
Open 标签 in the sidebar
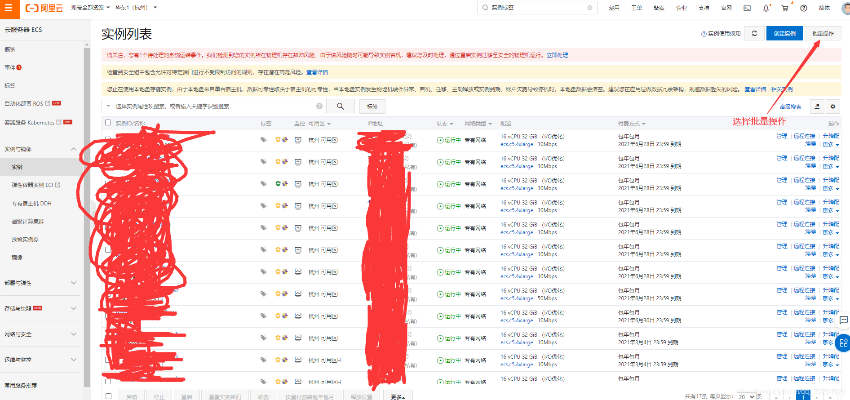click(x=10, y=86)
